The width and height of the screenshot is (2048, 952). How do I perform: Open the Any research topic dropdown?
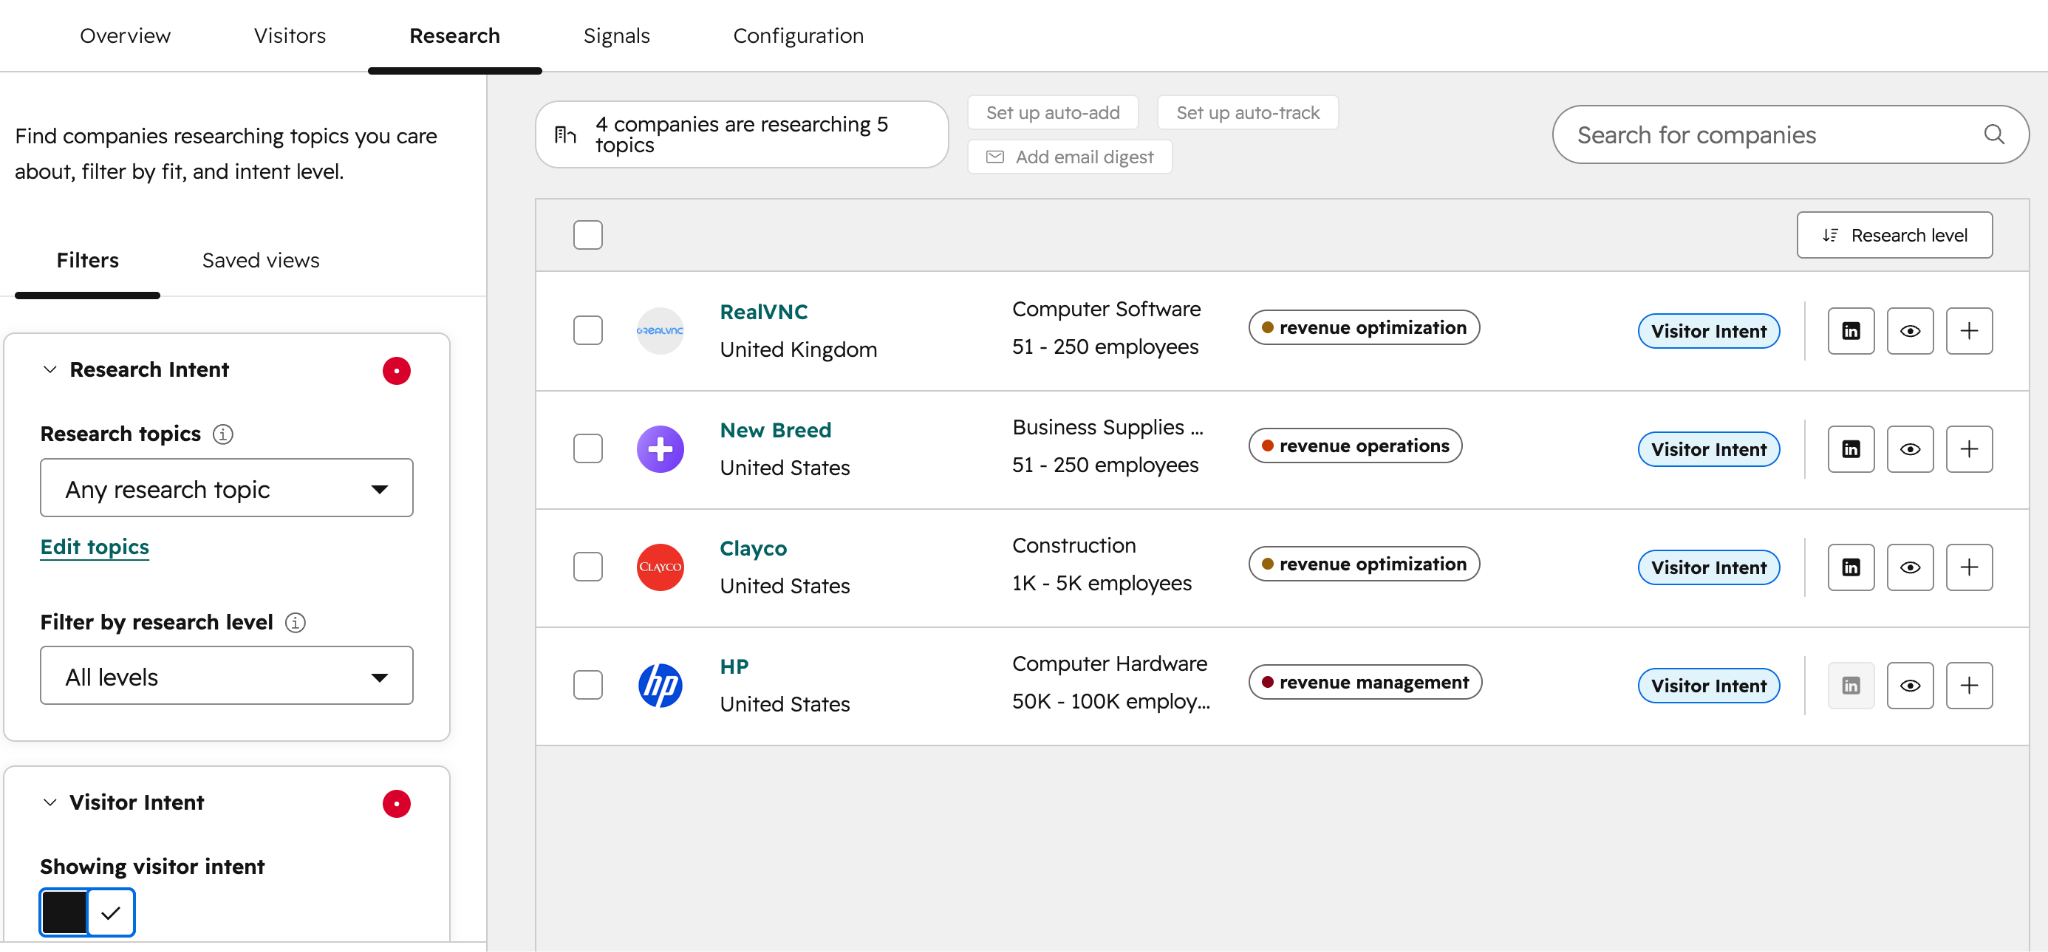tap(227, 488)
